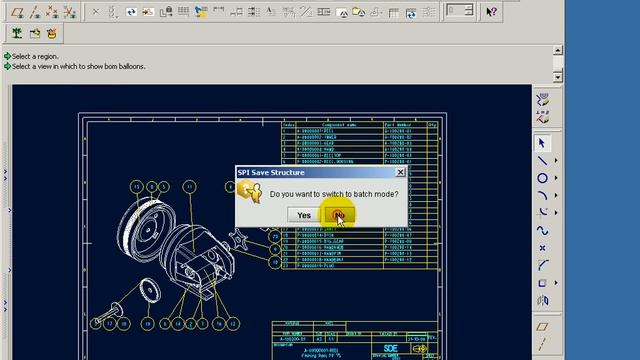This screenshot has height=360, width=640.
Task: Answer No in SPI Save Structure dialog
Action: pyautogui.click(x=339, y=215)
